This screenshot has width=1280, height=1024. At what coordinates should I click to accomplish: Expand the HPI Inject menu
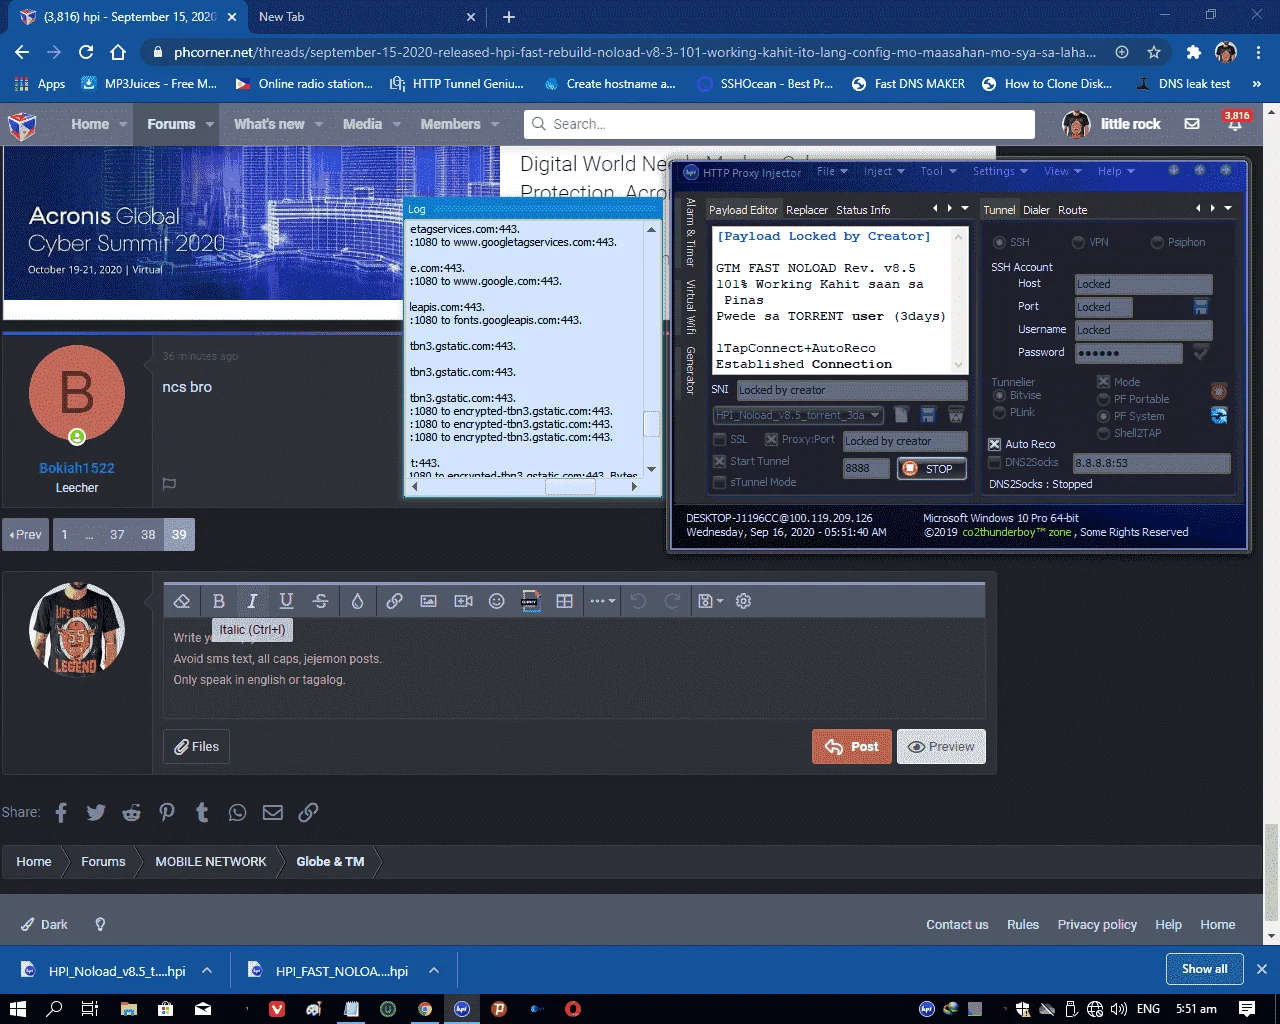point(884,171)
